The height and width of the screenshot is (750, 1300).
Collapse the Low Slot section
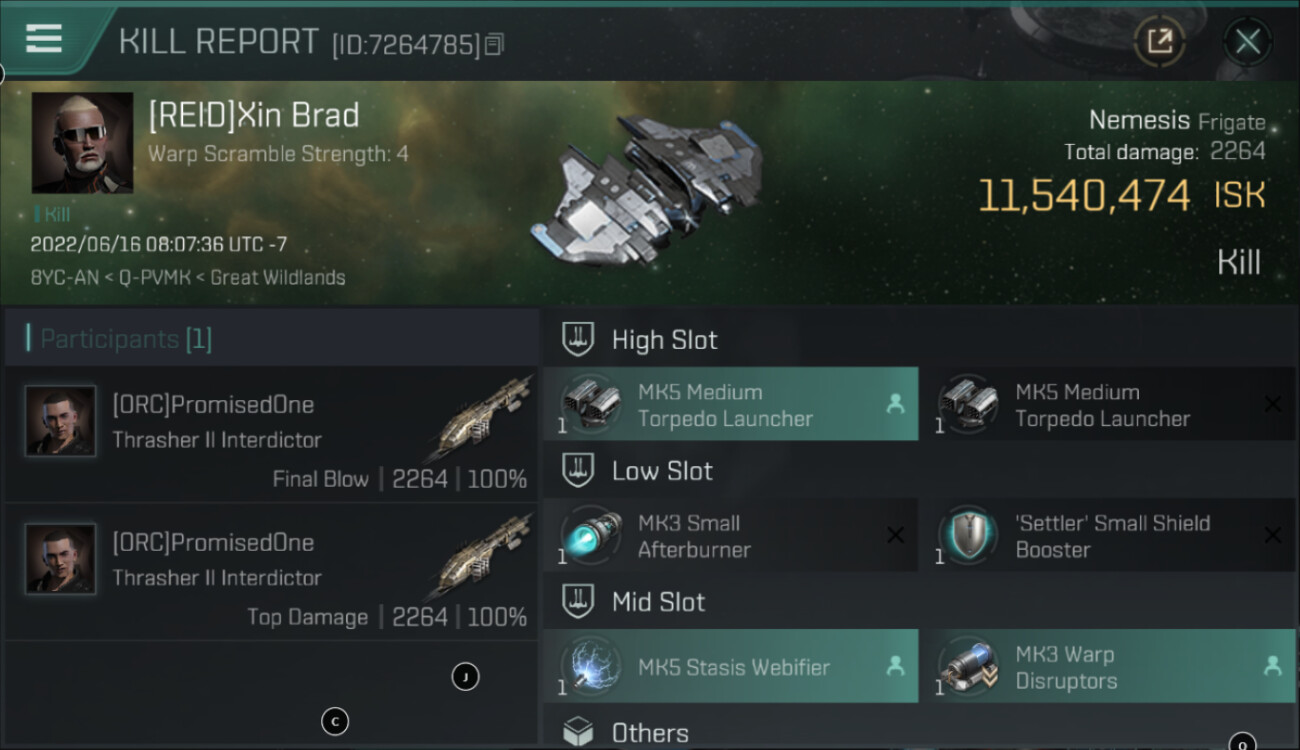click(x=662, y=471)
